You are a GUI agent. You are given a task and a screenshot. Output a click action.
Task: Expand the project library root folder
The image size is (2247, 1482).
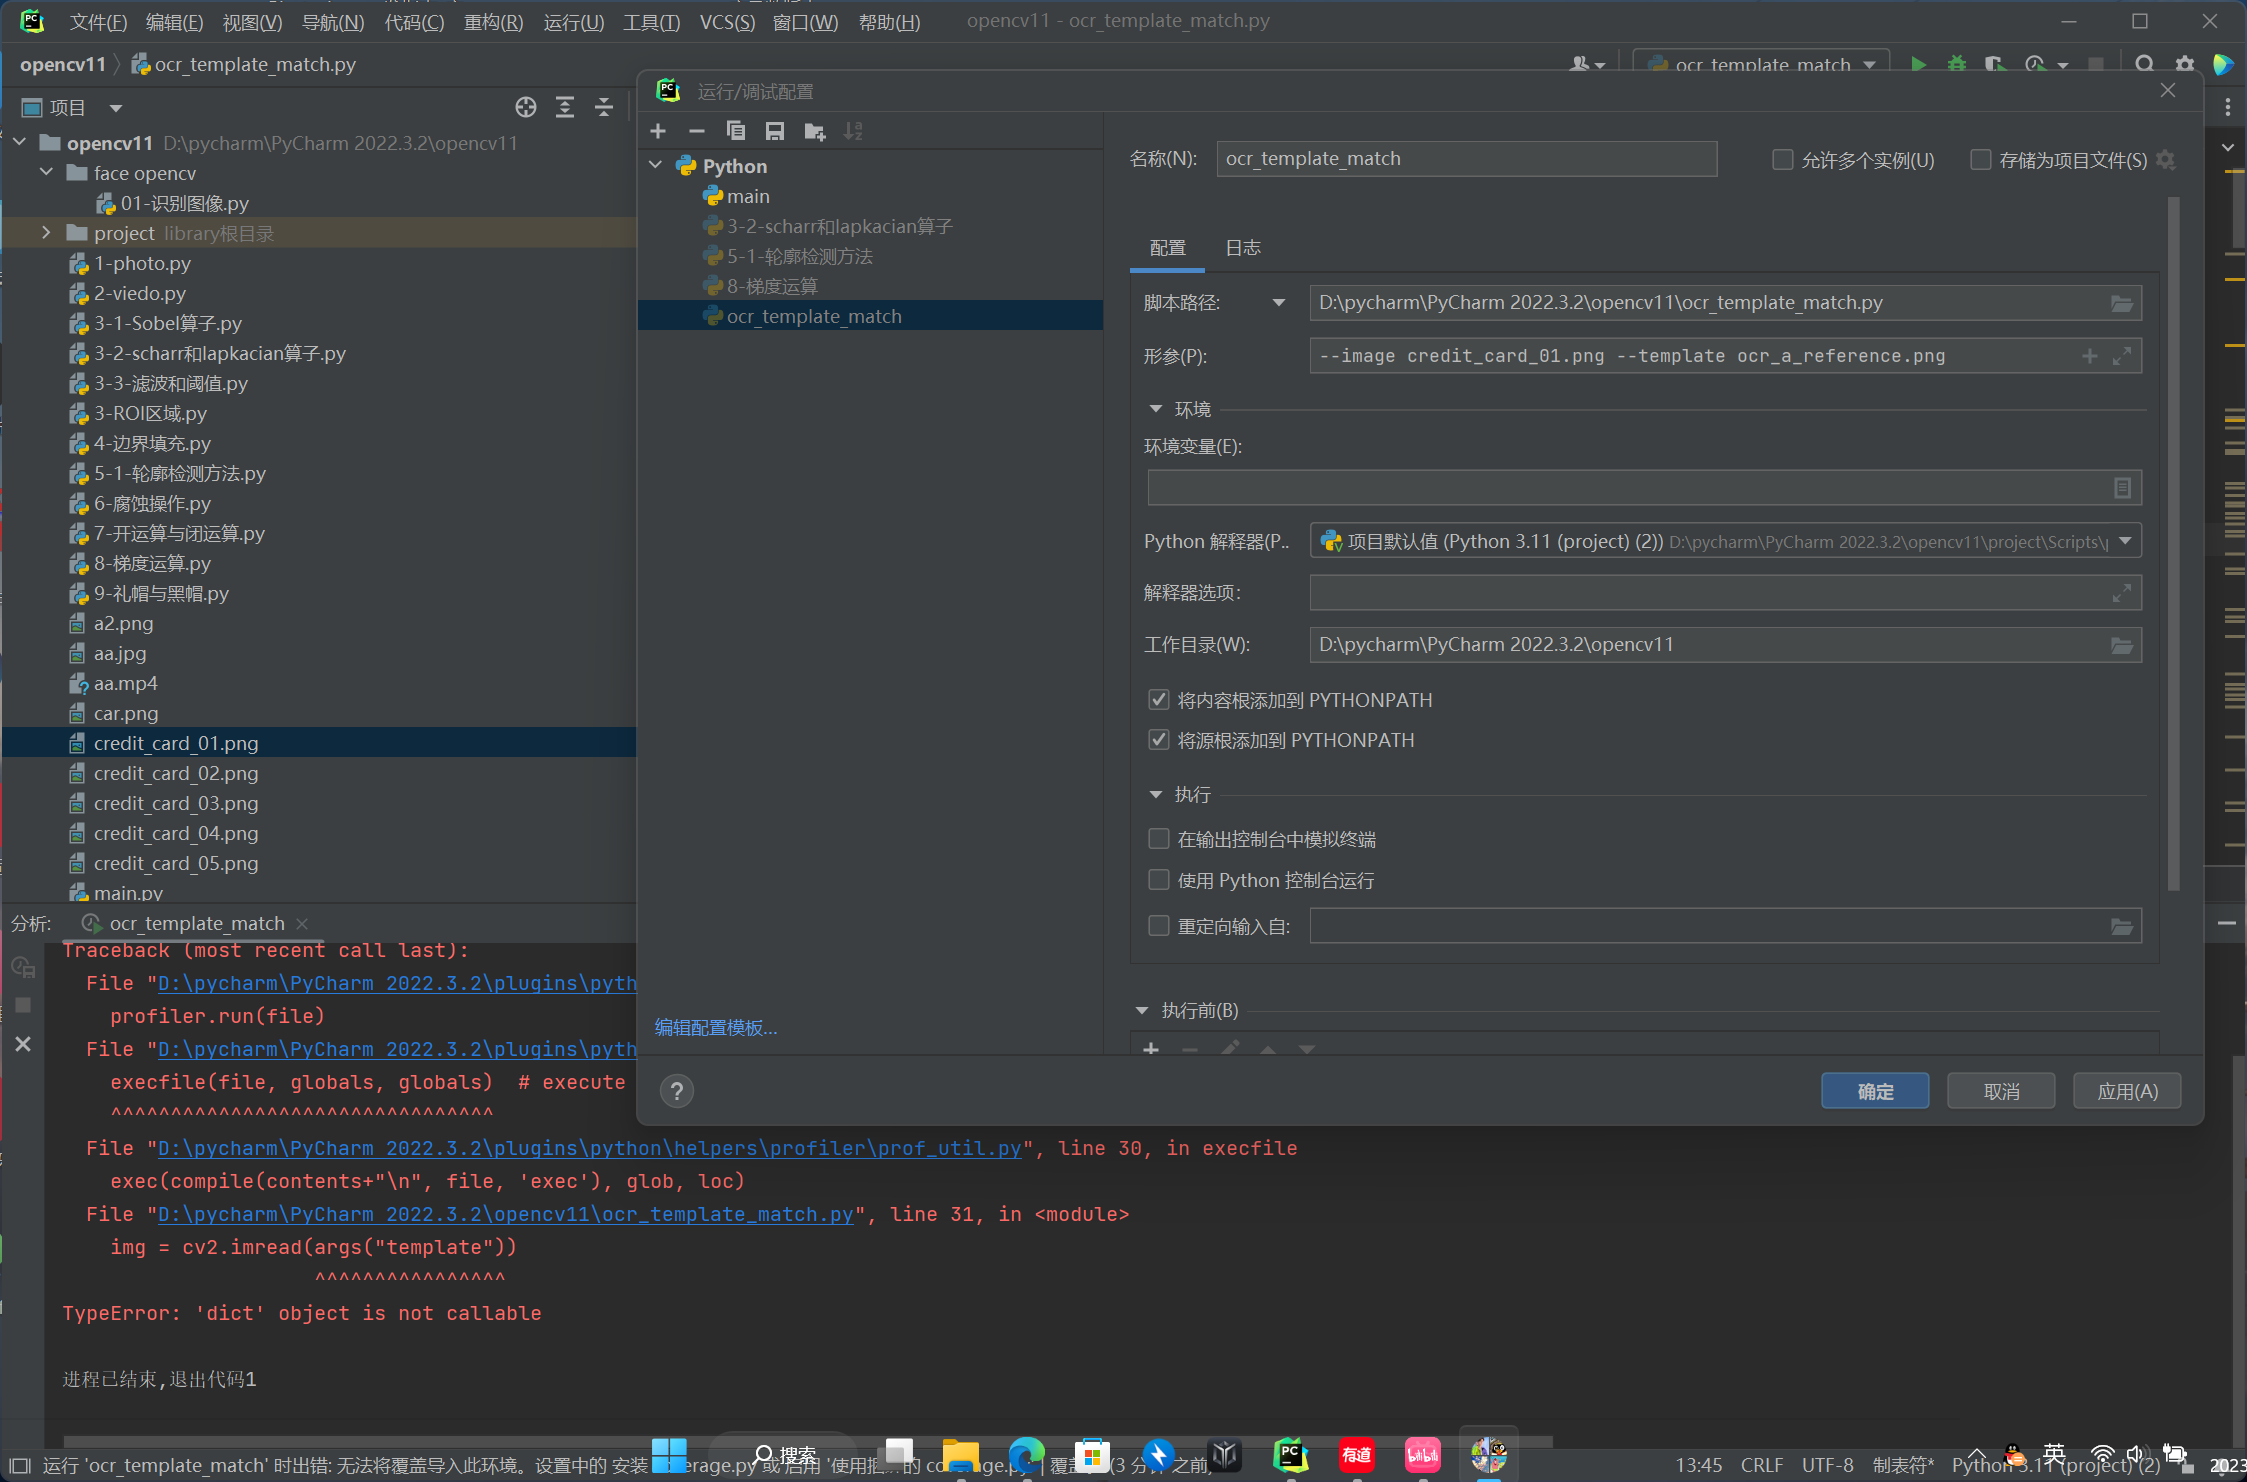coord(46,233)
